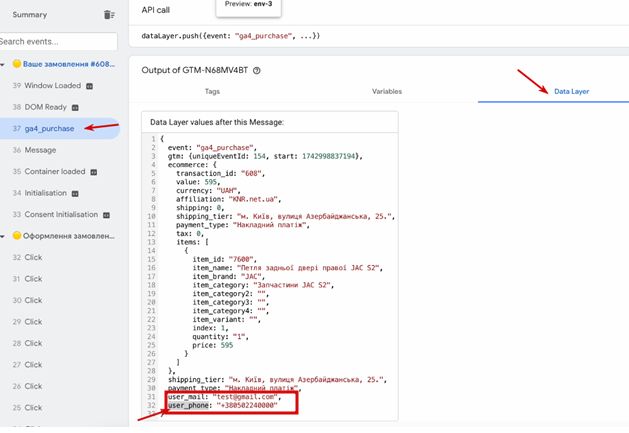The image size is (629, 433).
Task: Select event 28 Click
Action: (27, 344)
